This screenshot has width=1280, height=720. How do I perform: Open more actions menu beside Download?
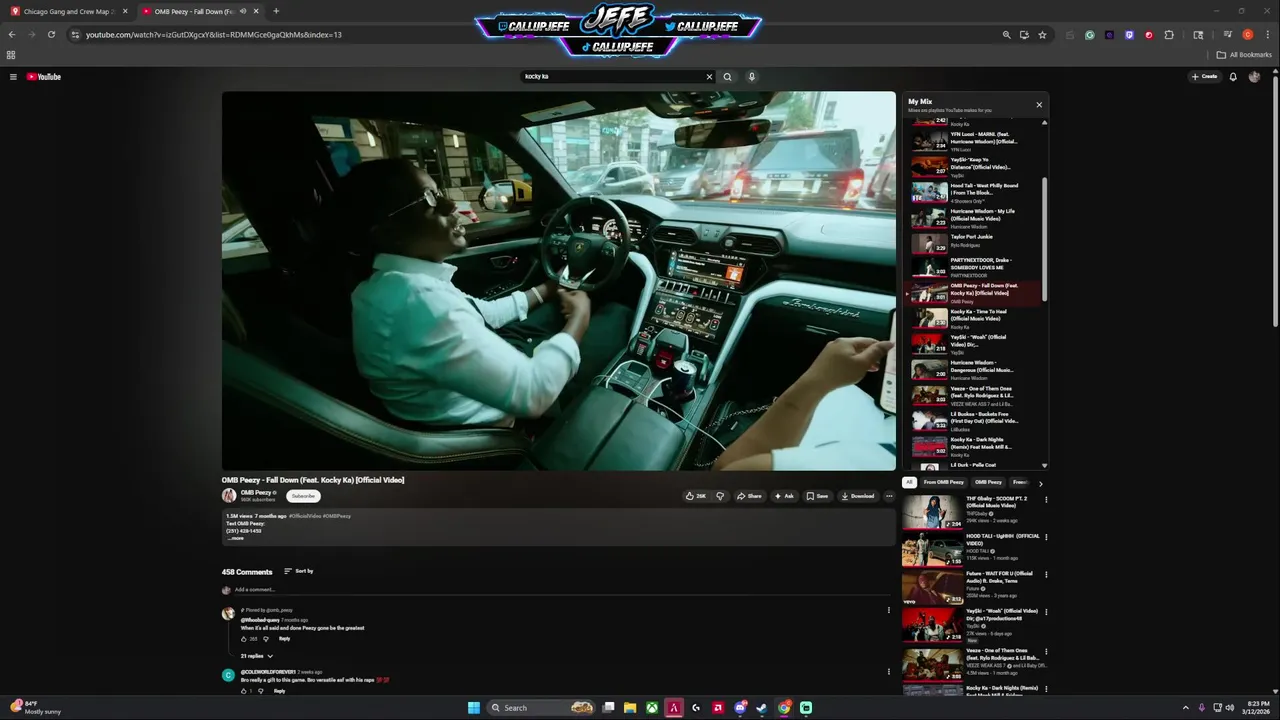tap(889, 496)
